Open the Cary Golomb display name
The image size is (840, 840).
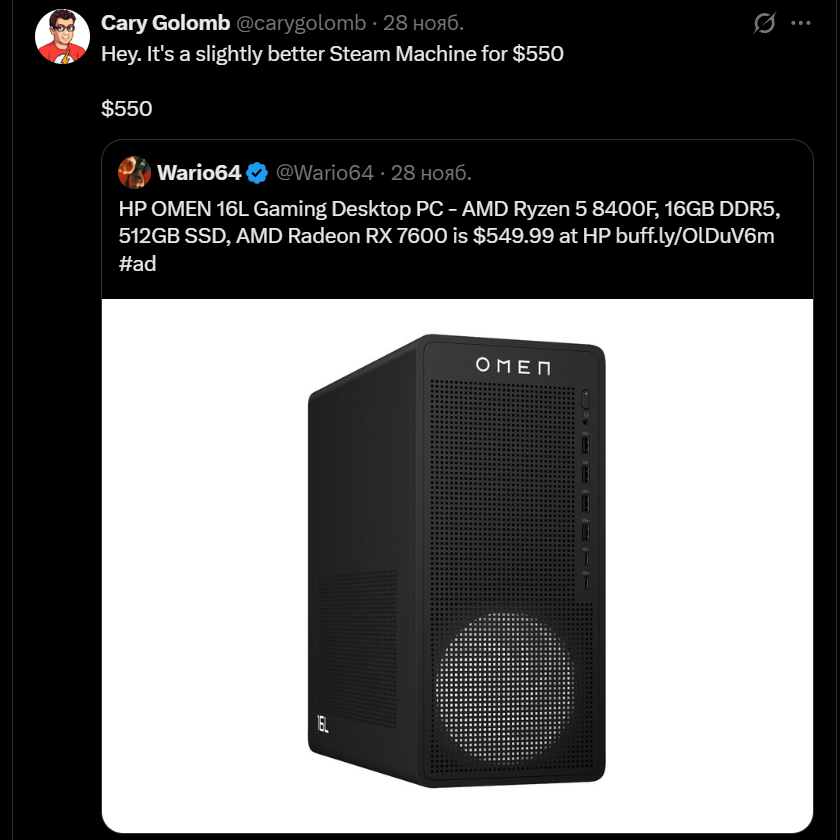tap(165, 23)
